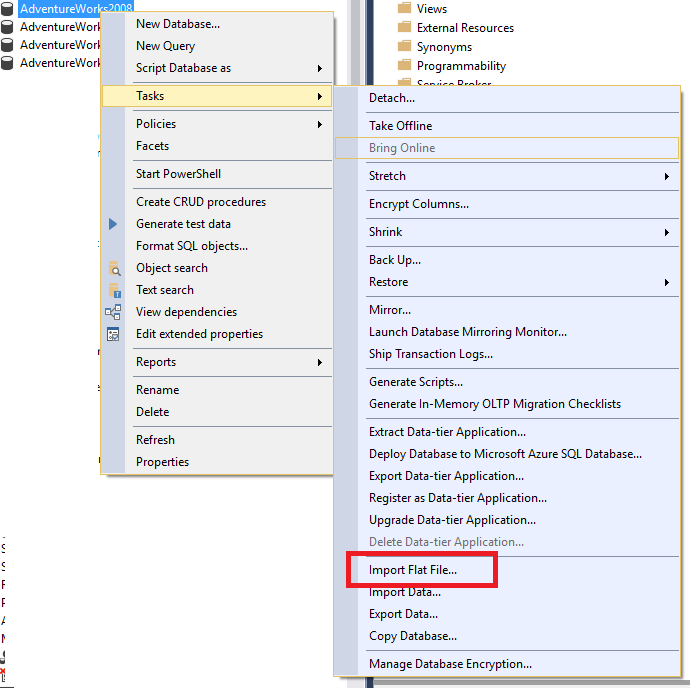Click the Text search icon
Image resolution: width=690 pixels, height=688 pixels.
(113, 290)
